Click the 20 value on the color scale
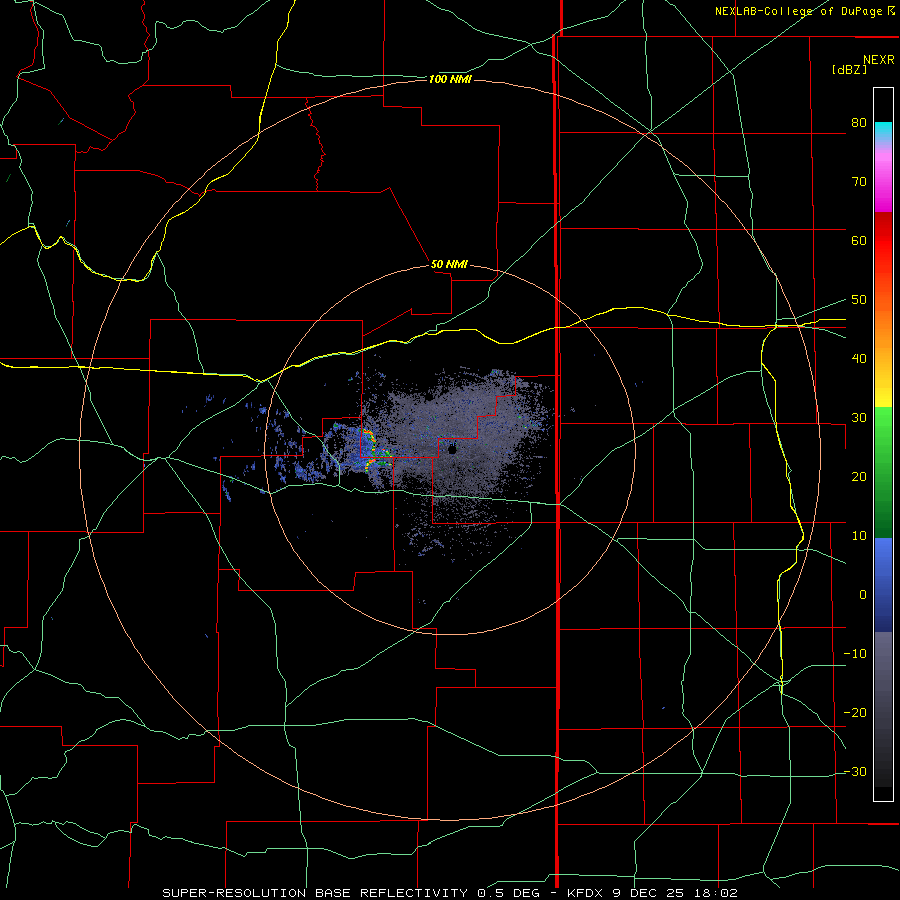Screen dimensions: 900x900 click(x=859, y=477)
